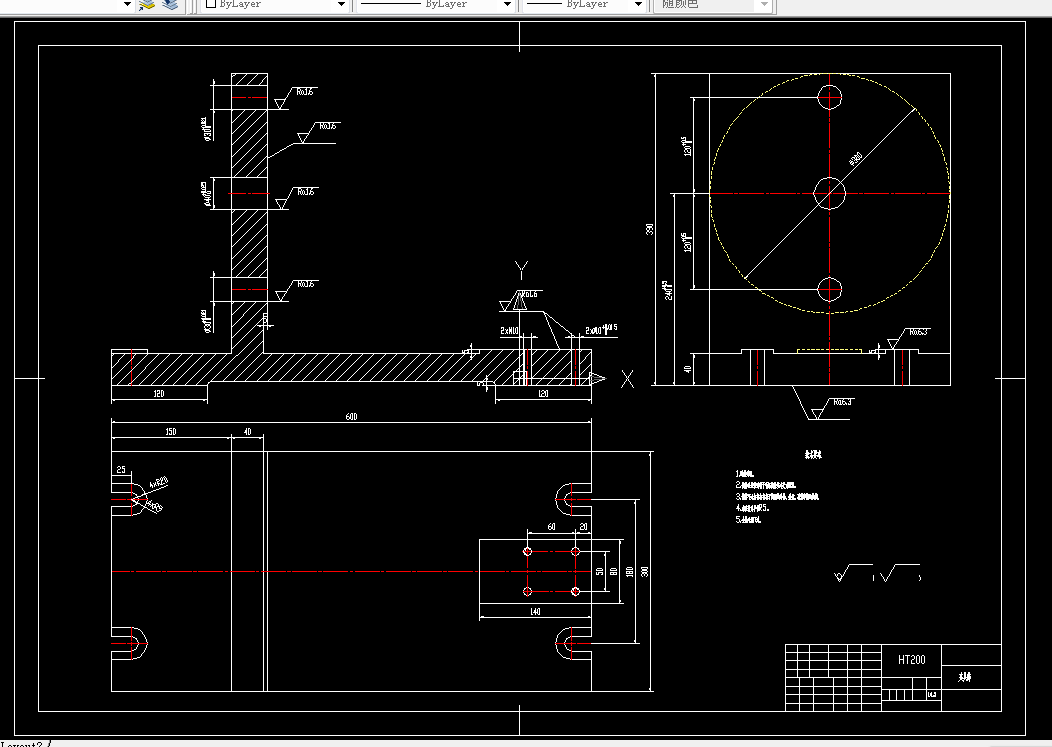Open the ByLayer linetype dropdown
The image size is (1052, 747).
[x=507, y=4]
